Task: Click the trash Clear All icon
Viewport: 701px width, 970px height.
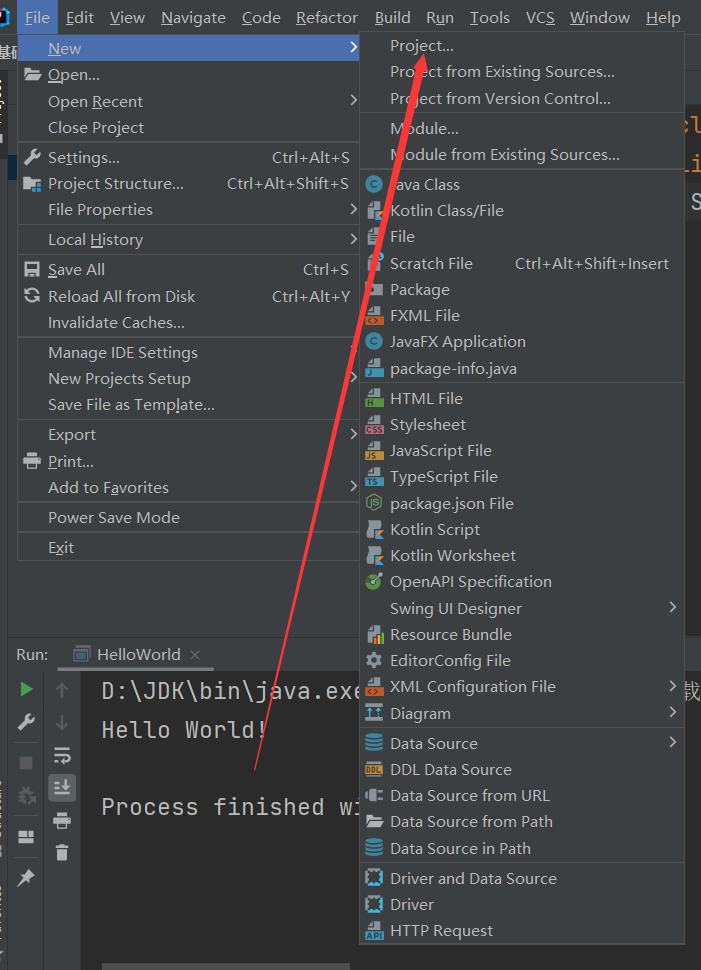Action: (x=62, y=852)
